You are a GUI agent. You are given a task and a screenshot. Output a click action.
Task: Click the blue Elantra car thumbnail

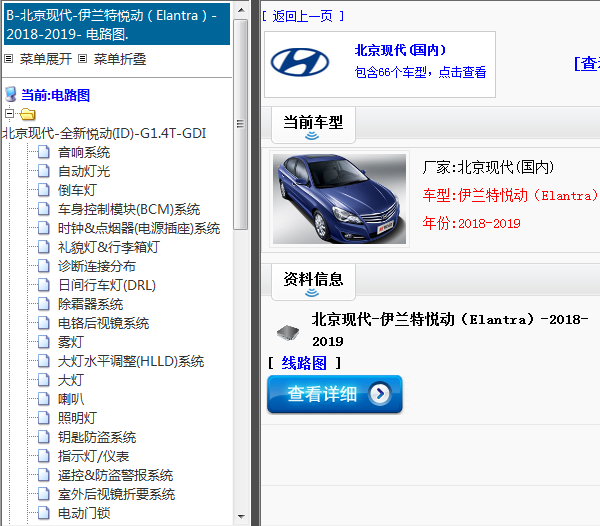339,199
